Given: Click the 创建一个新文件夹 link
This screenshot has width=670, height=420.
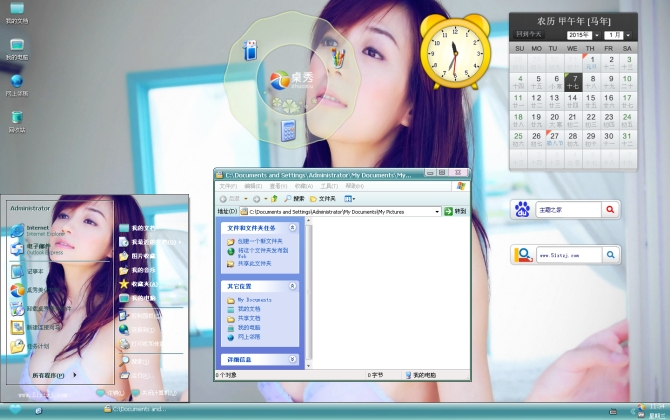Looking at the screenshot, I should coord(260,241).
